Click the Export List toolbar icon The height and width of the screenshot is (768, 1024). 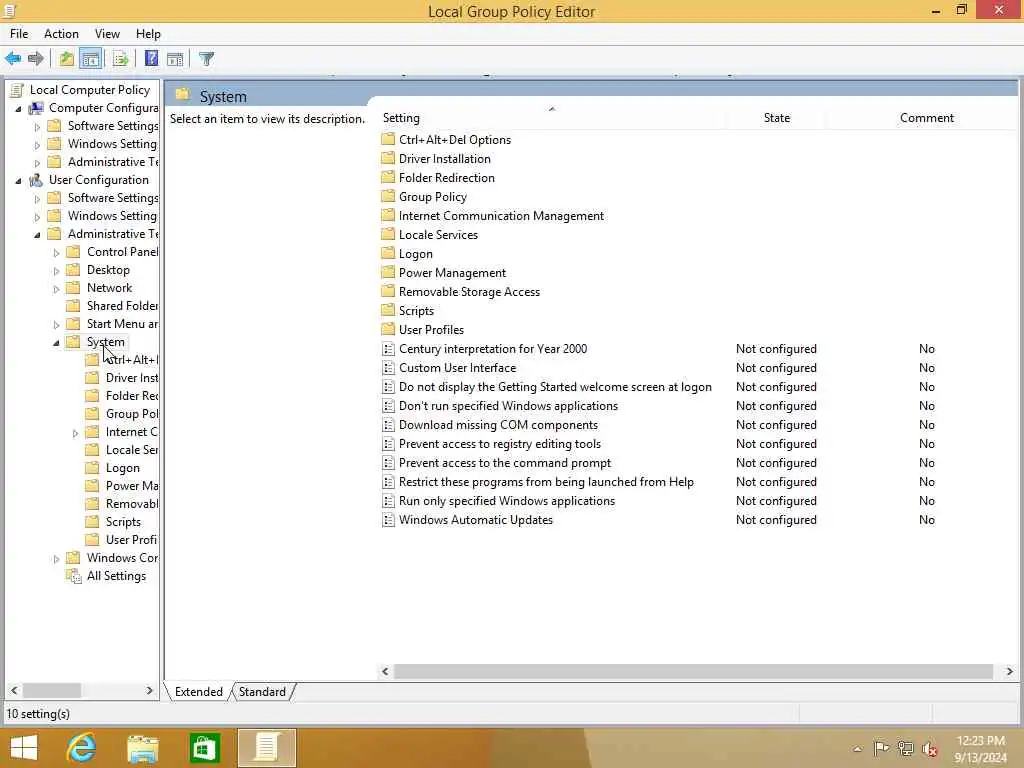point(121,59)
